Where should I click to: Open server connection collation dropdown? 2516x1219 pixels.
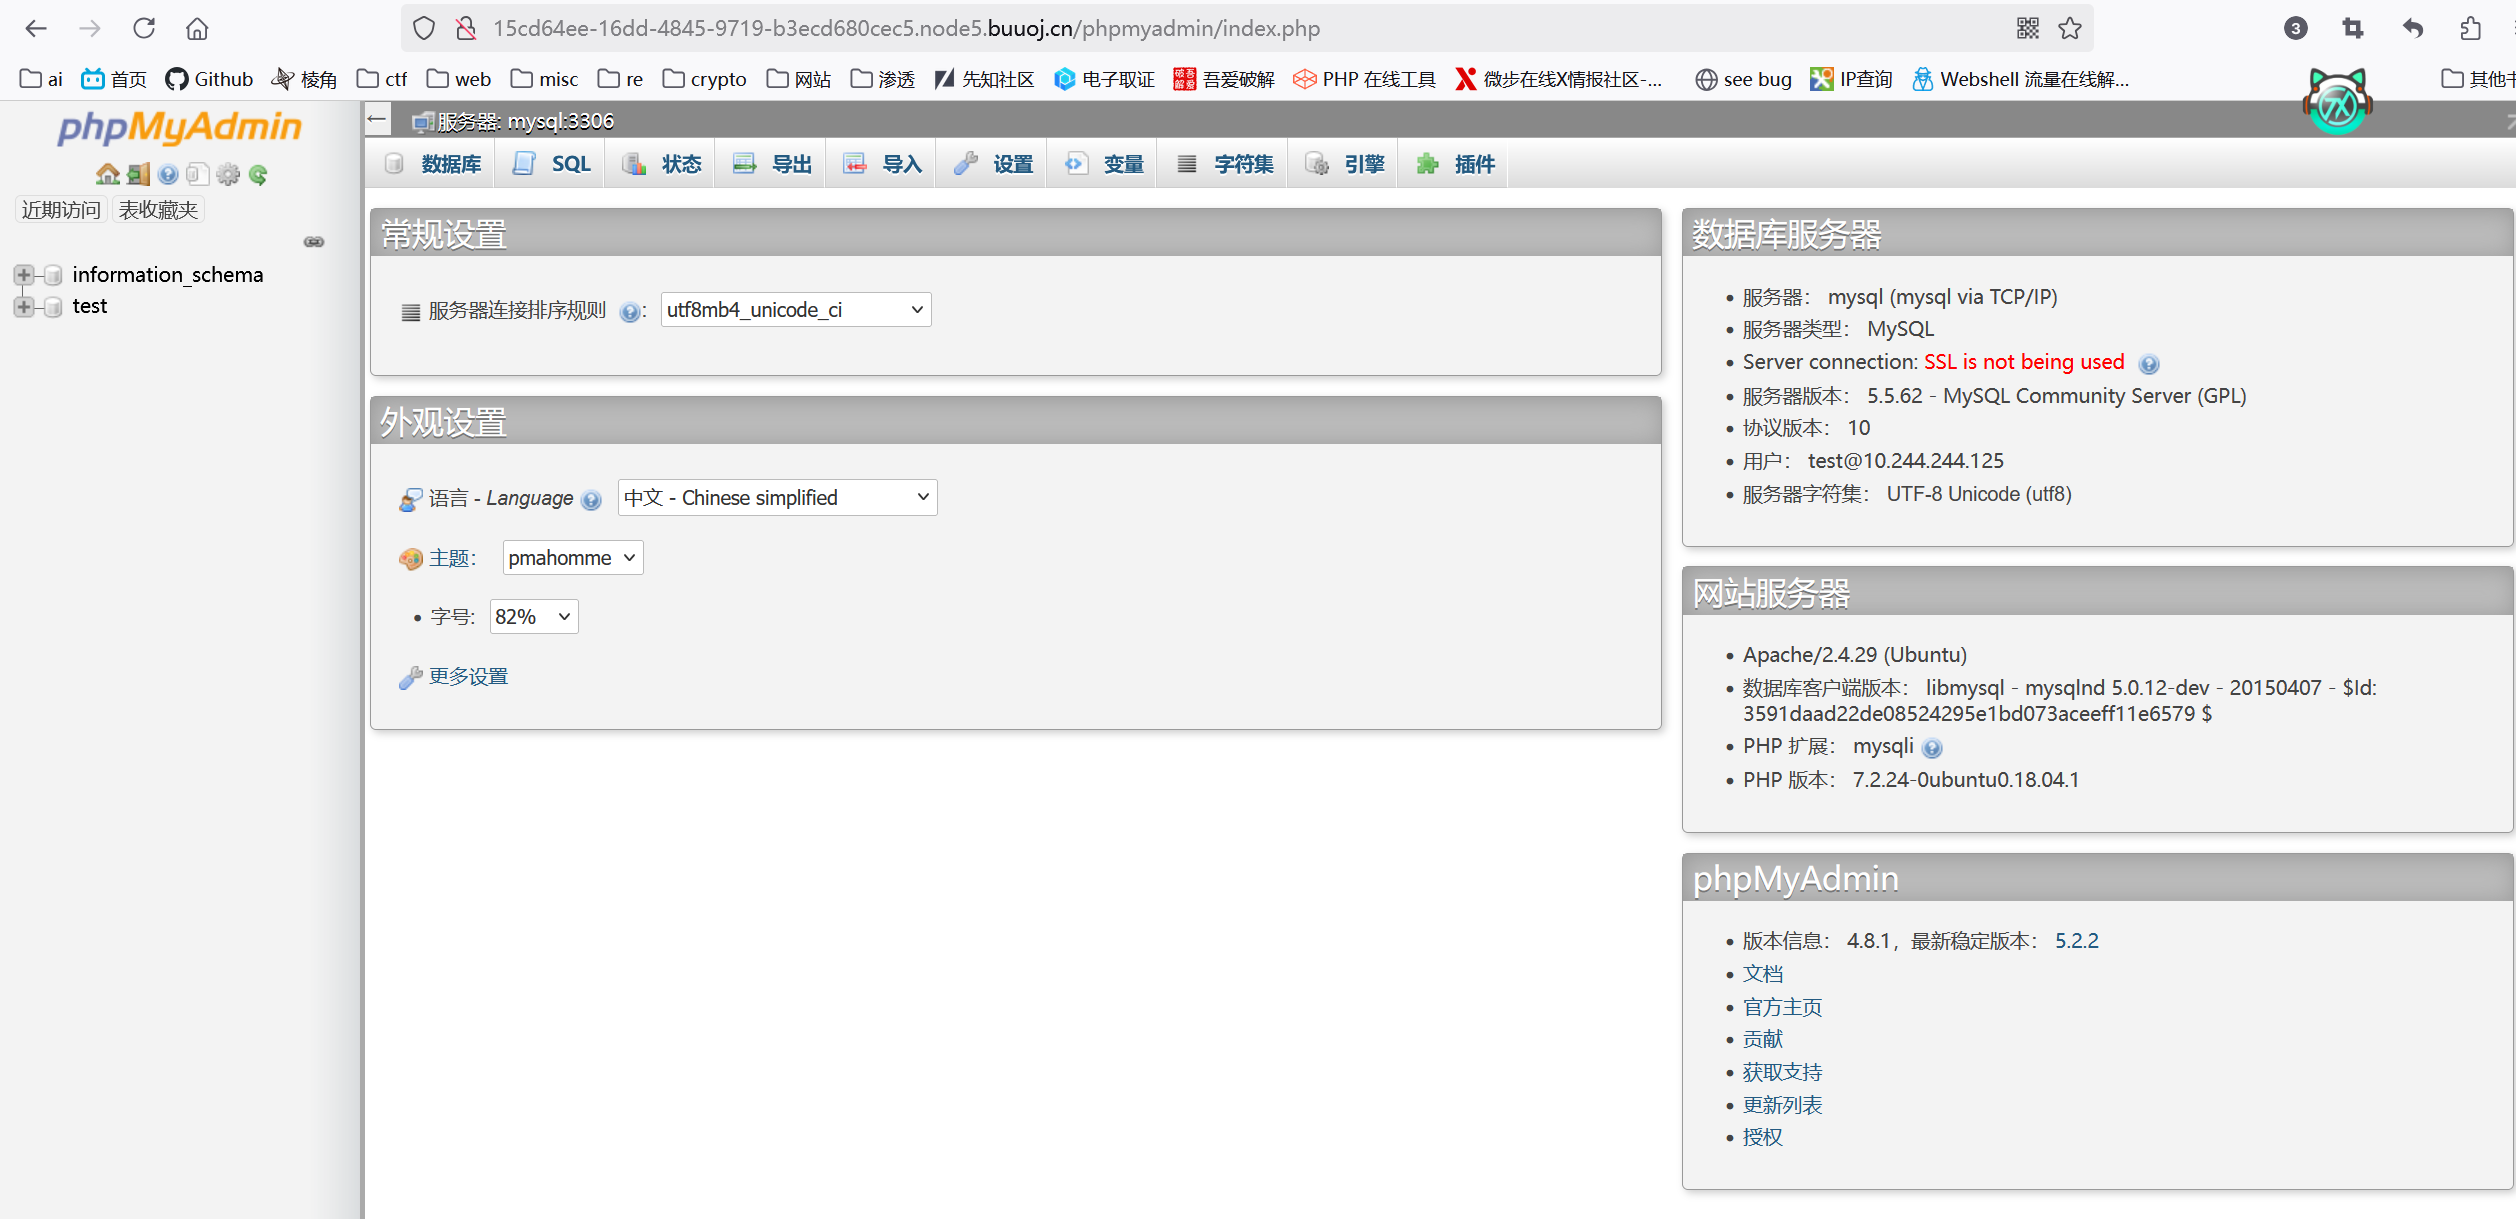click(x=796, y=310)
